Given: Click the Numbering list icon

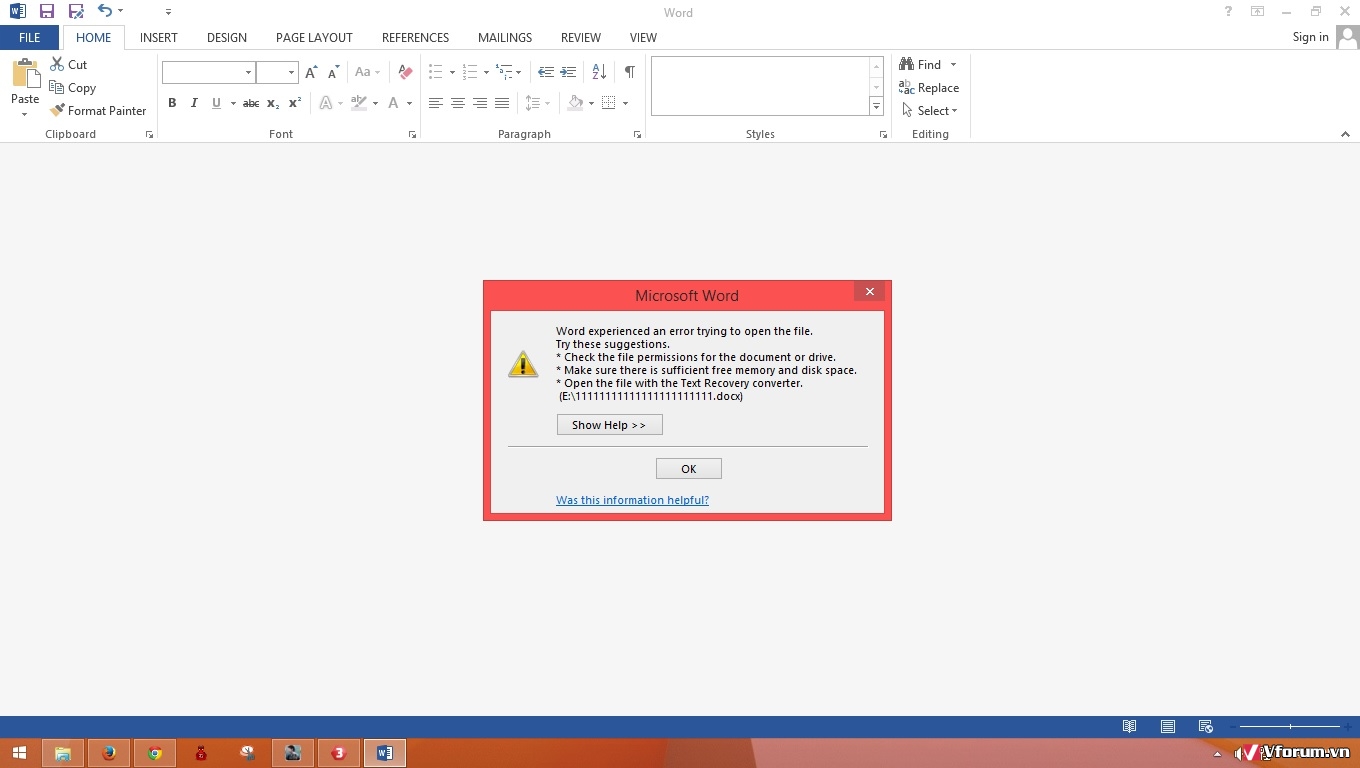Looking at the screenshot, I should pyautogui.click(x=470, y=72).
